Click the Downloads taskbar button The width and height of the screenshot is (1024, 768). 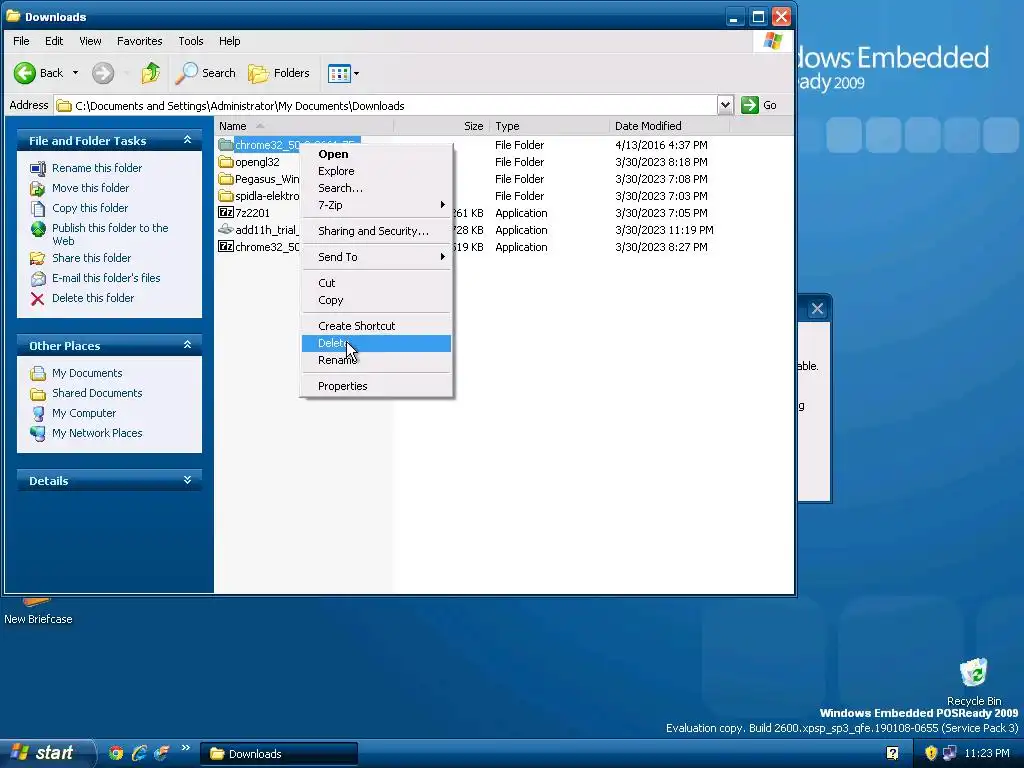point(279,754)
